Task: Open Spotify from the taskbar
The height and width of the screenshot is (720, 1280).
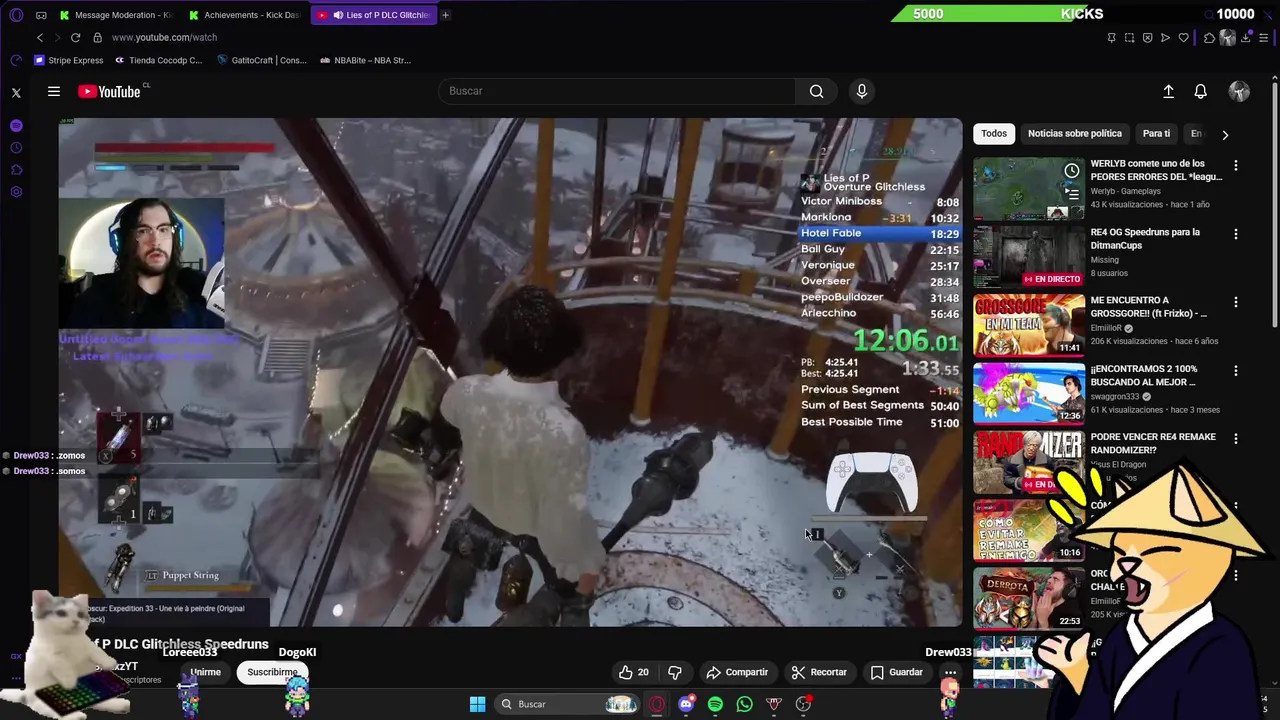Action: 715,704
